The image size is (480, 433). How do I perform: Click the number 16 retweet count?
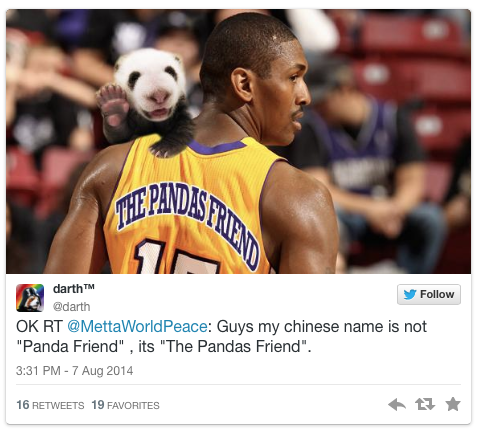[23, 405]
